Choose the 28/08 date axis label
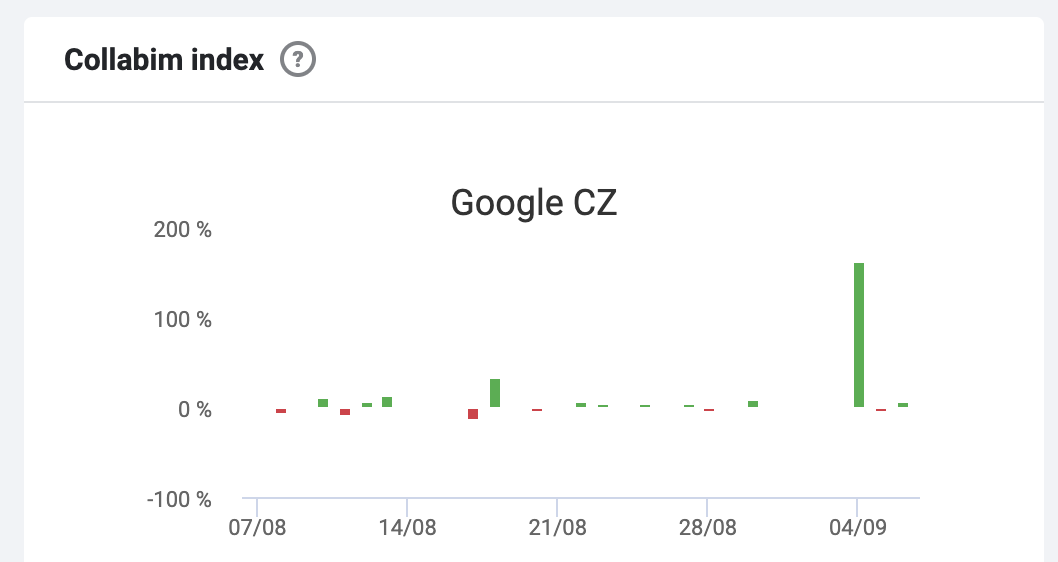 click(x=707, y=527)
